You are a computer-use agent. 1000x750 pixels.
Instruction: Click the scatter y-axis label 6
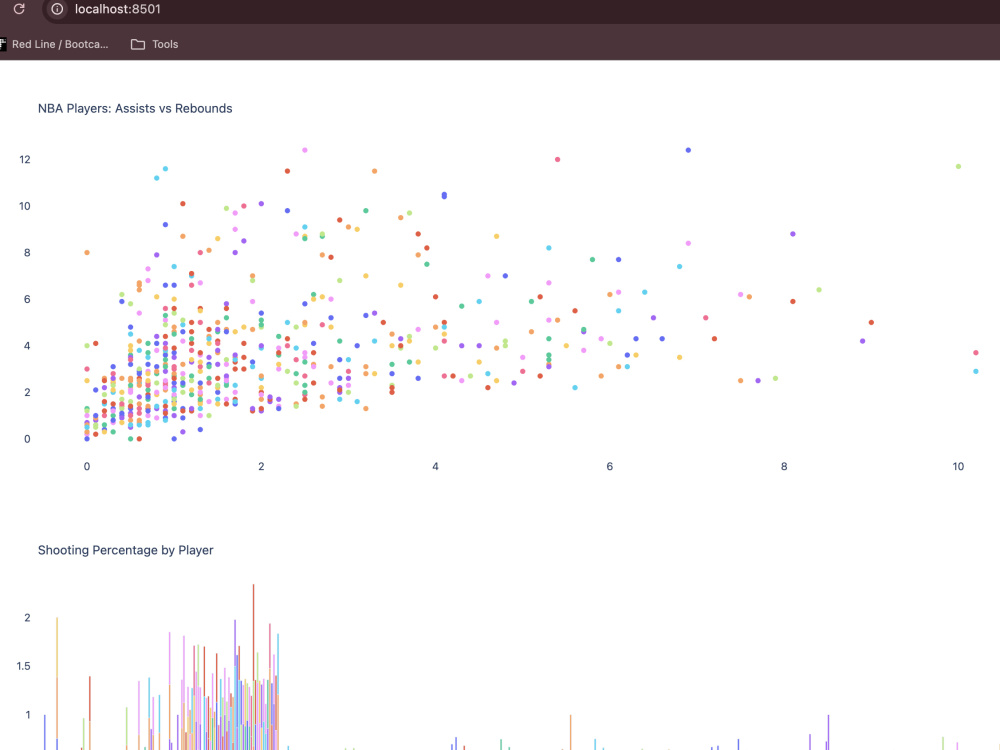[x=27, y=299]
